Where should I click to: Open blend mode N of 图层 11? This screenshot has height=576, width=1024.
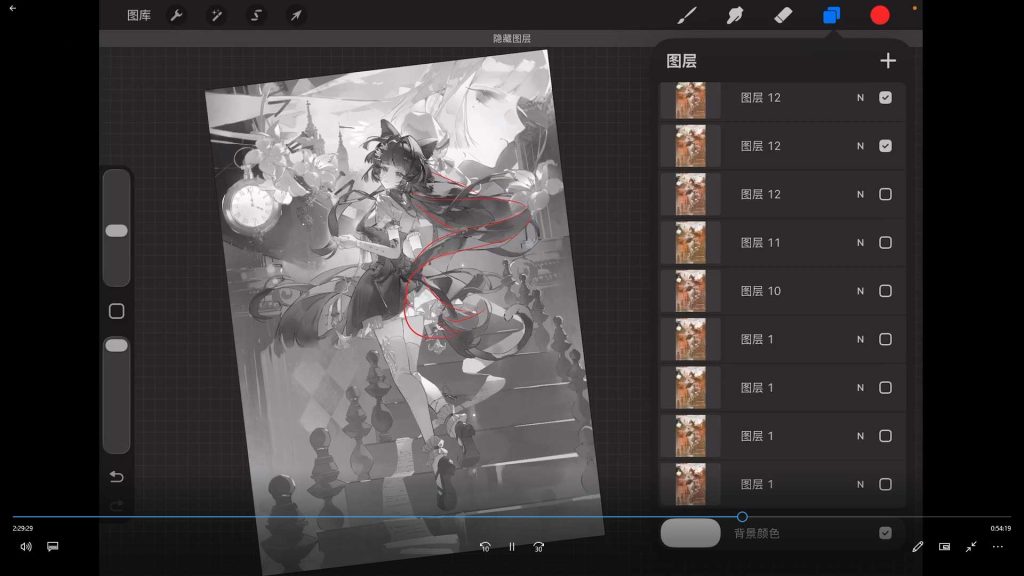[860, 243]
